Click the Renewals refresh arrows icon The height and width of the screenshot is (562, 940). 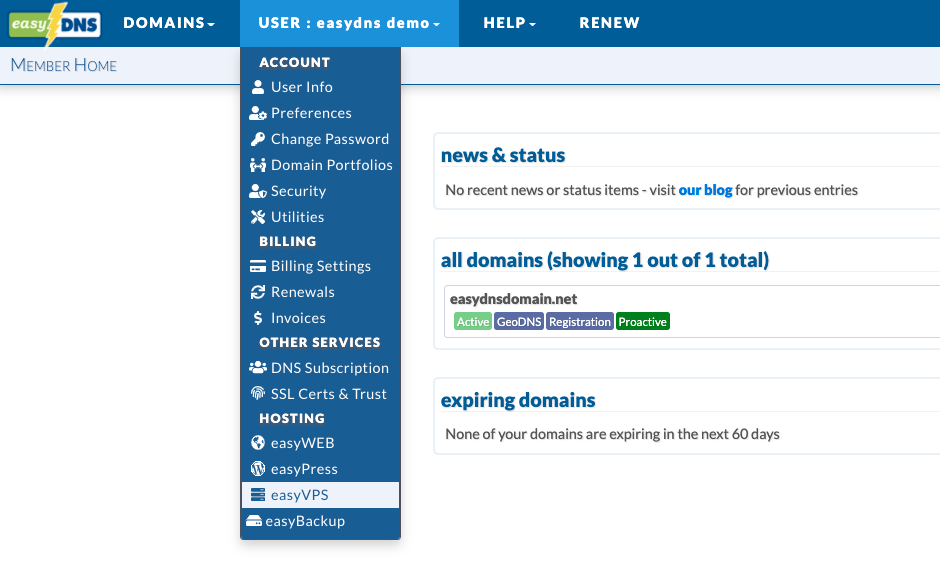tap(258, 292)
